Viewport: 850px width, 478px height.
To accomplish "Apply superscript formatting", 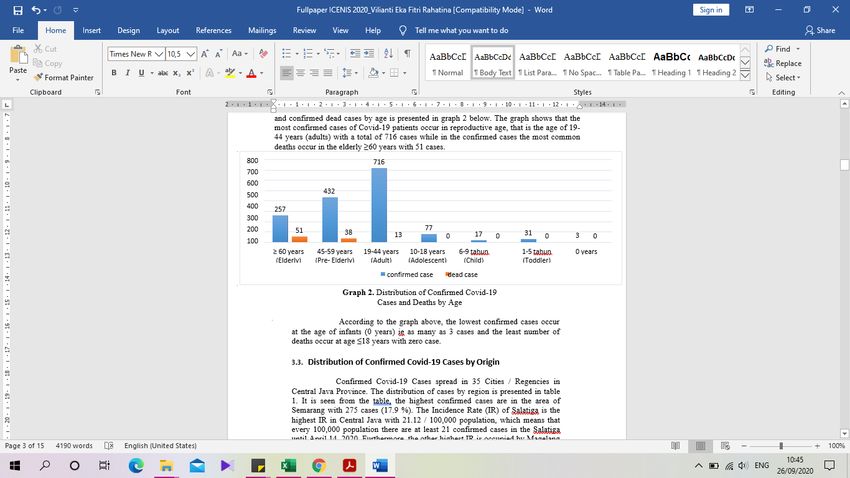I will point(190,73).
